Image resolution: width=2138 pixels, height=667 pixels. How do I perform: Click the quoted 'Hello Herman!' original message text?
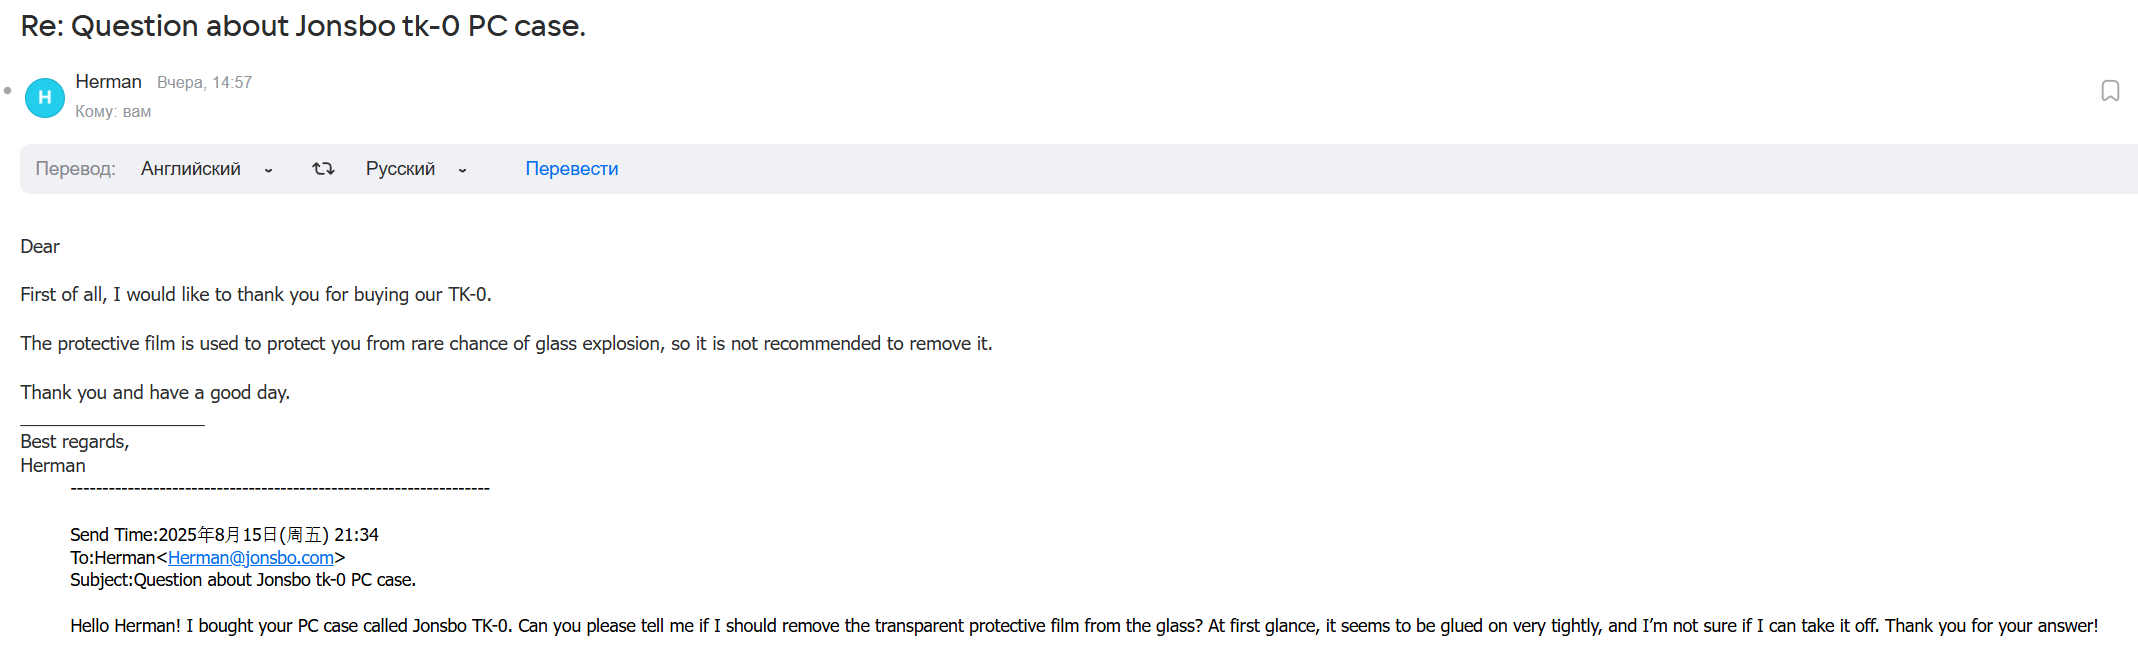tap(1084, 626)
